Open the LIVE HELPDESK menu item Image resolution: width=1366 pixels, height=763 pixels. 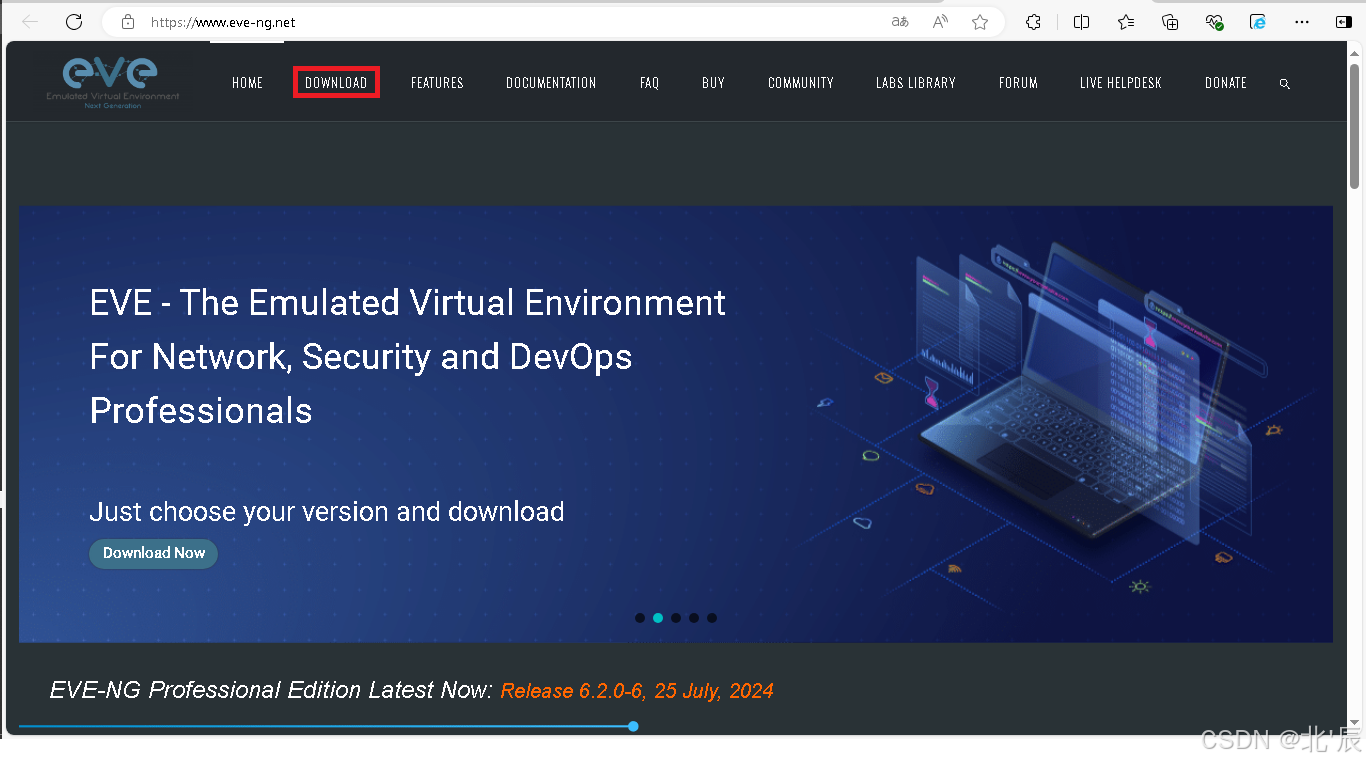tap(1121, 83)
